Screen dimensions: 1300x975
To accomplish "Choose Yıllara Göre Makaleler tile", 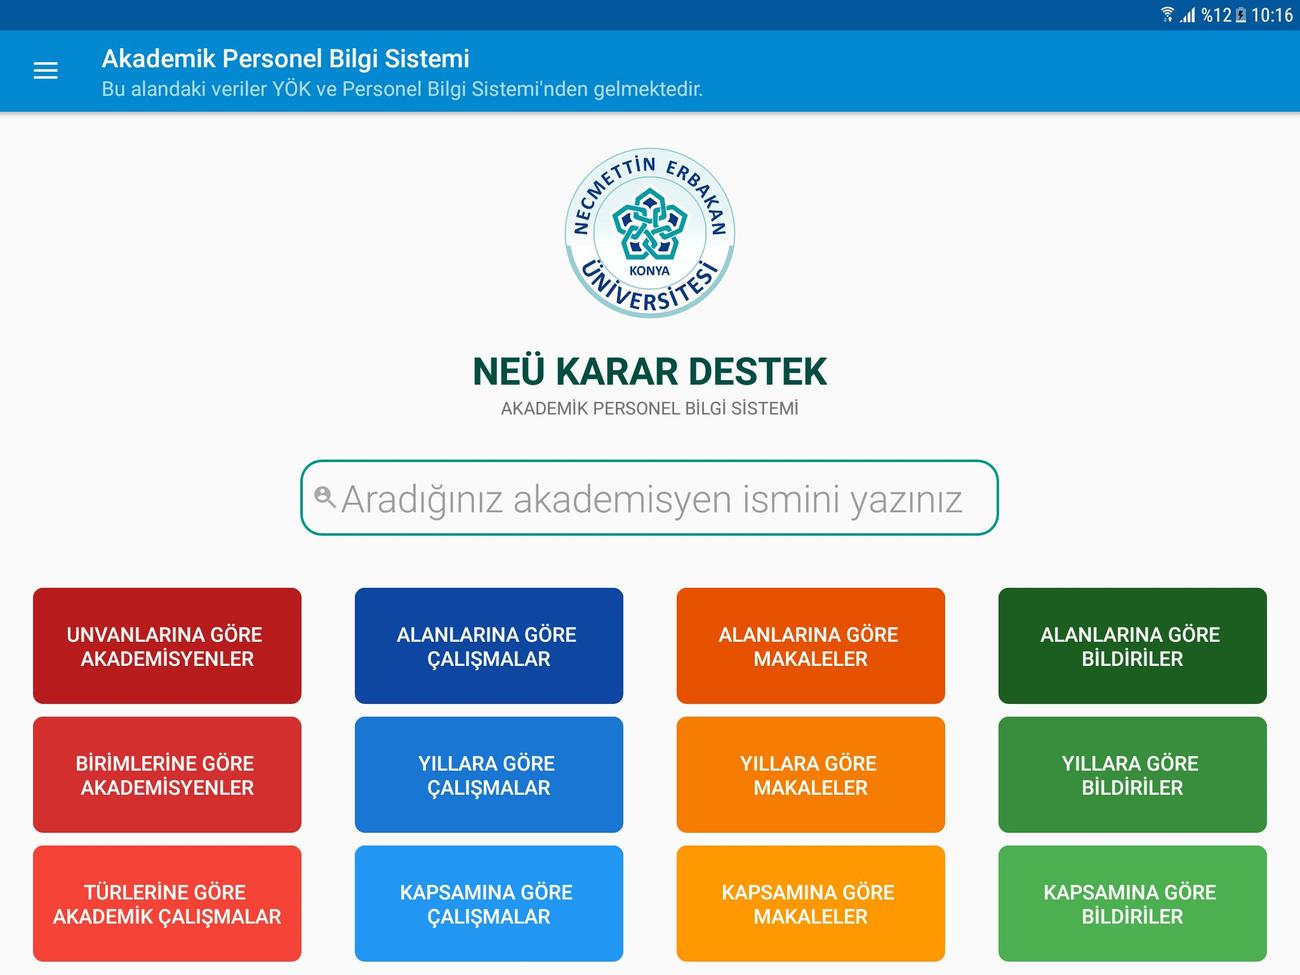I will (811, 775).
